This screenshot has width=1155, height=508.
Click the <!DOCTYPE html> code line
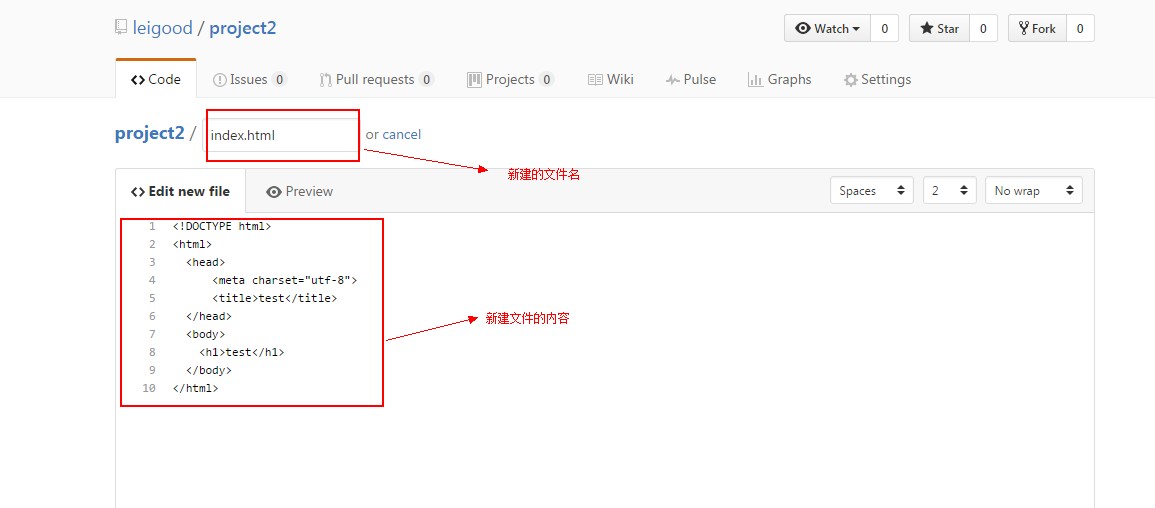[x=222, y=227]
